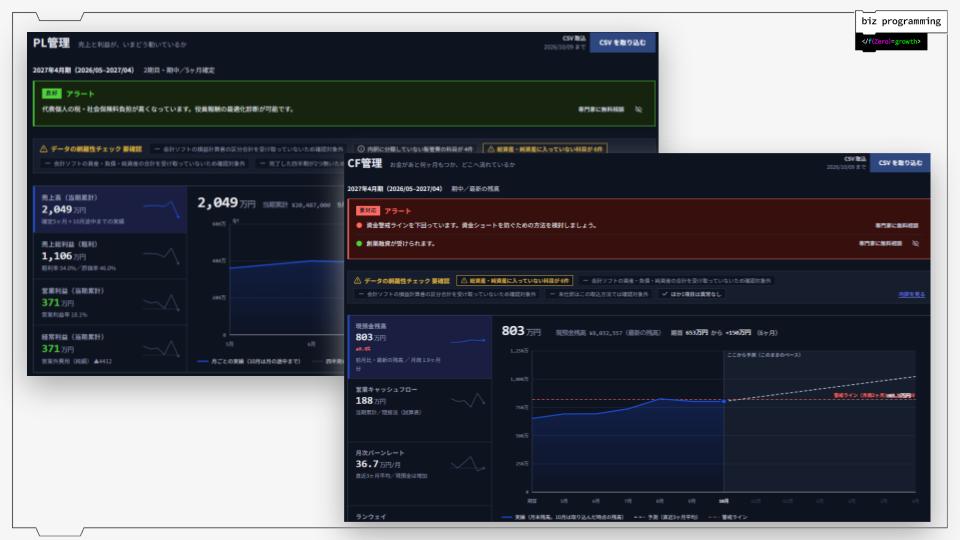
Task: Click the blue data point on the CF chart
Action: 724,401
